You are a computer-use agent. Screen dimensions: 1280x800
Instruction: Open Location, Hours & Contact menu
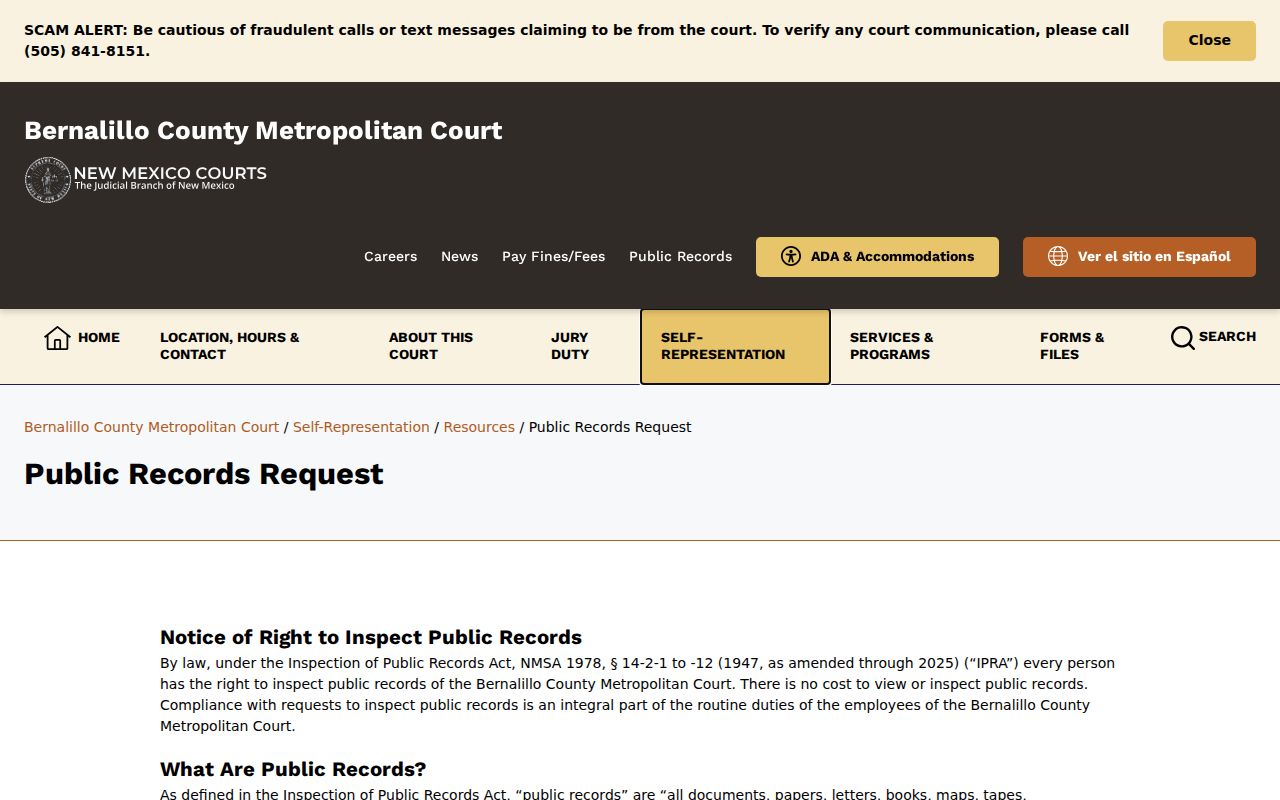[230, 346]
